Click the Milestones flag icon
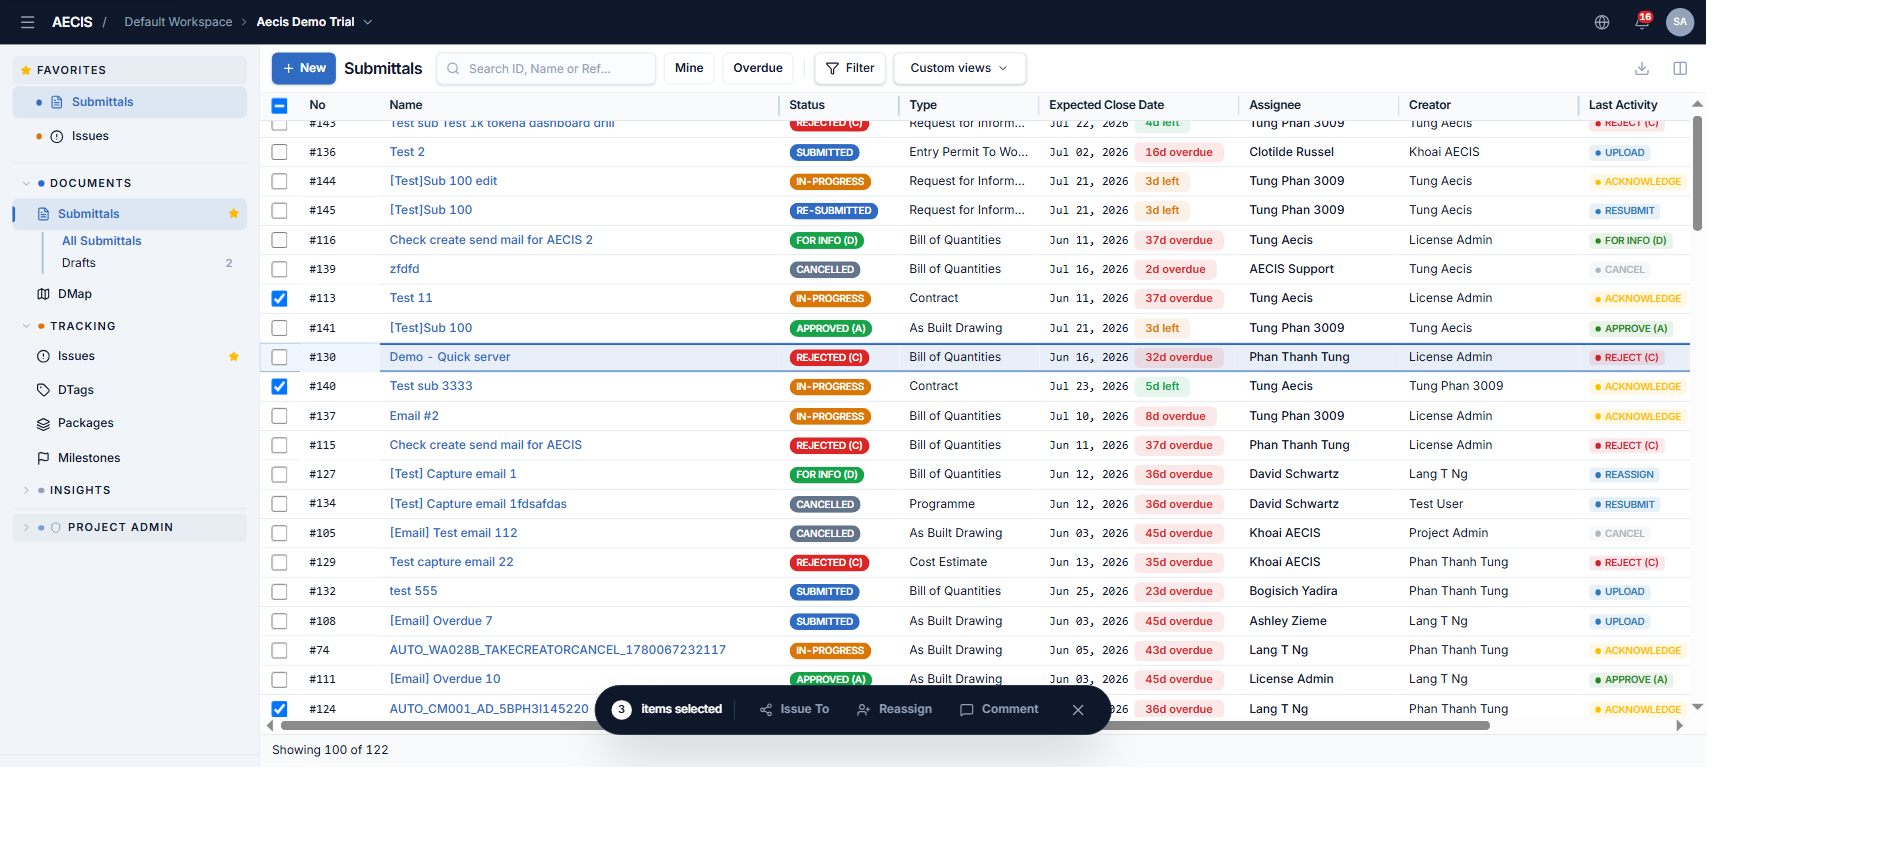Screen dimensions: 1896x852 tap(43, 458)
